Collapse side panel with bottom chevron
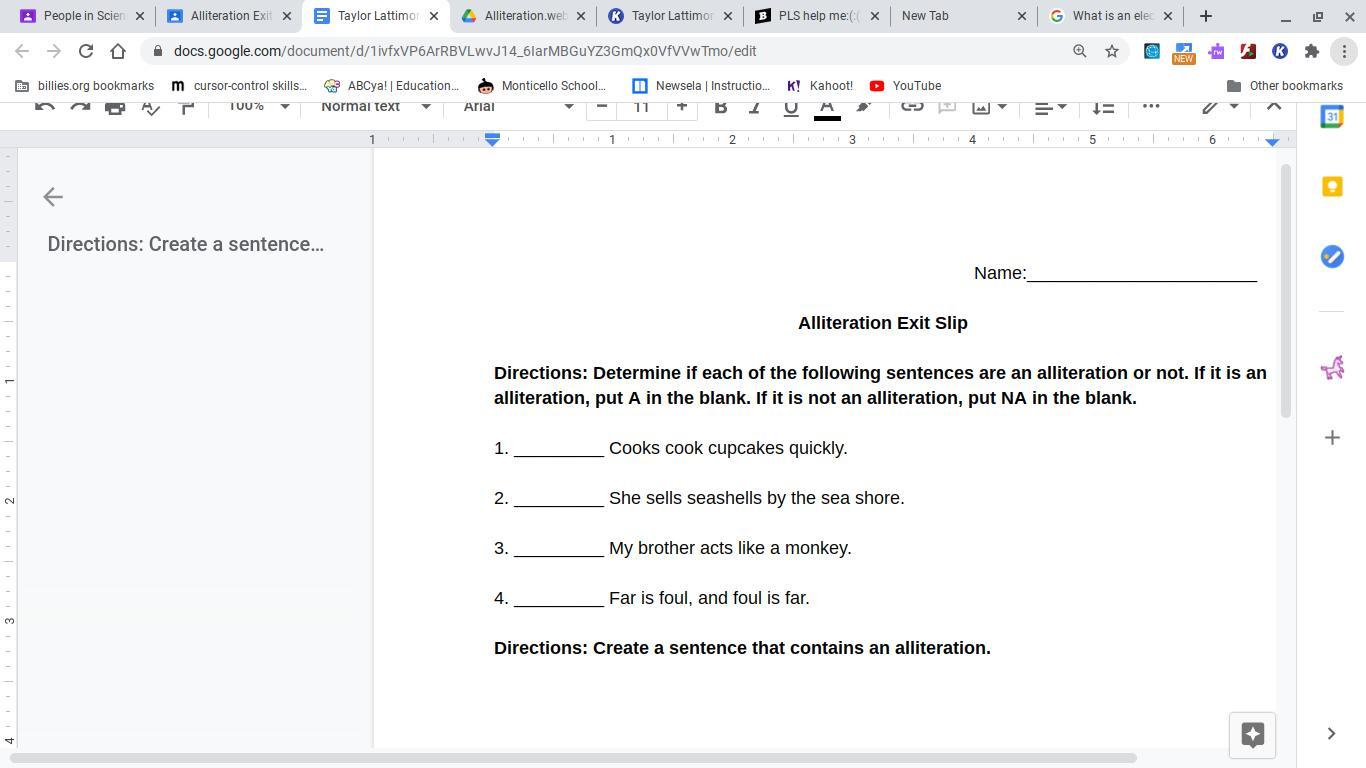The height and width of the screenshot is (768, 1366). pyautogui.click(x=1331, y=734)
